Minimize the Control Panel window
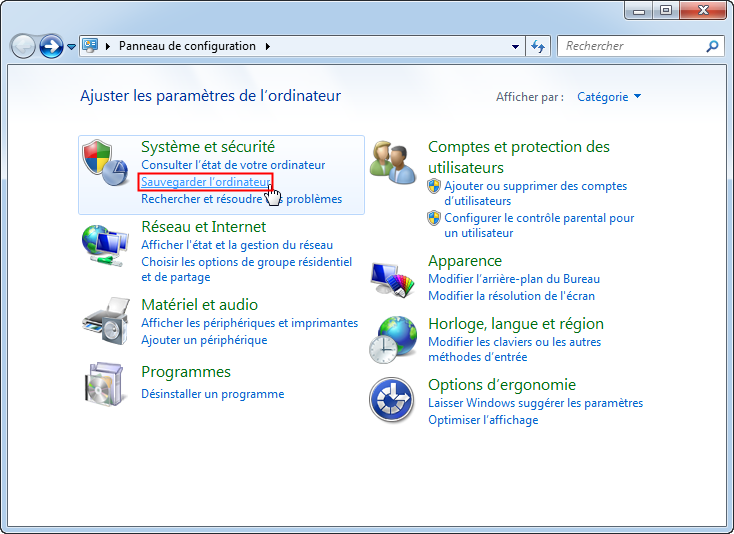The image size is (734, 534). click(639, 10)
